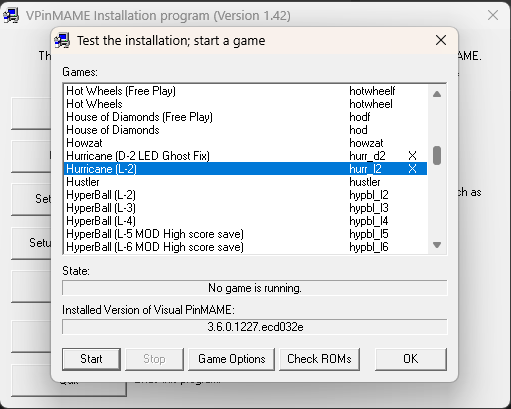Click the dialog title bar computer icon
The height and width of the screenshot is (409, 511).
point(62,41)
